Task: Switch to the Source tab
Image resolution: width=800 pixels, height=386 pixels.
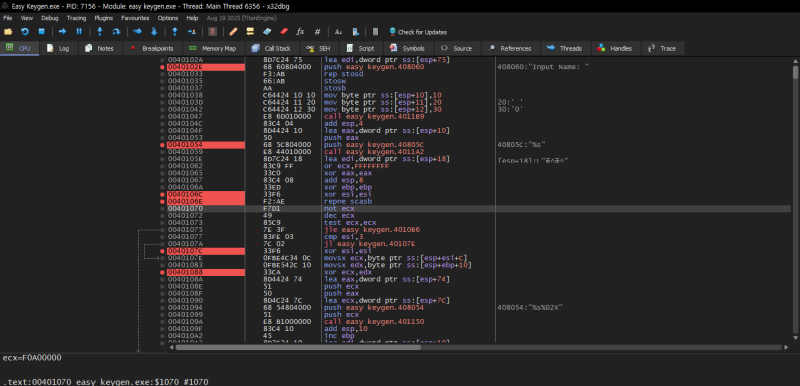Action: pyautogui.click(x=457, y=48)
